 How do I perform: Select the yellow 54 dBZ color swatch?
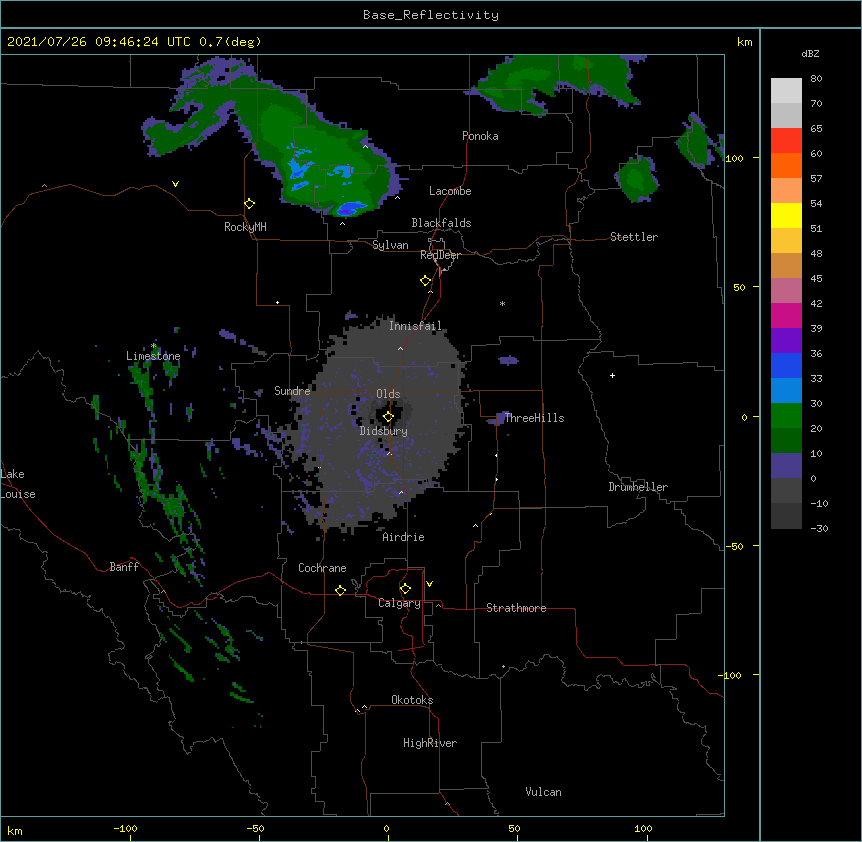click(786, 215)
